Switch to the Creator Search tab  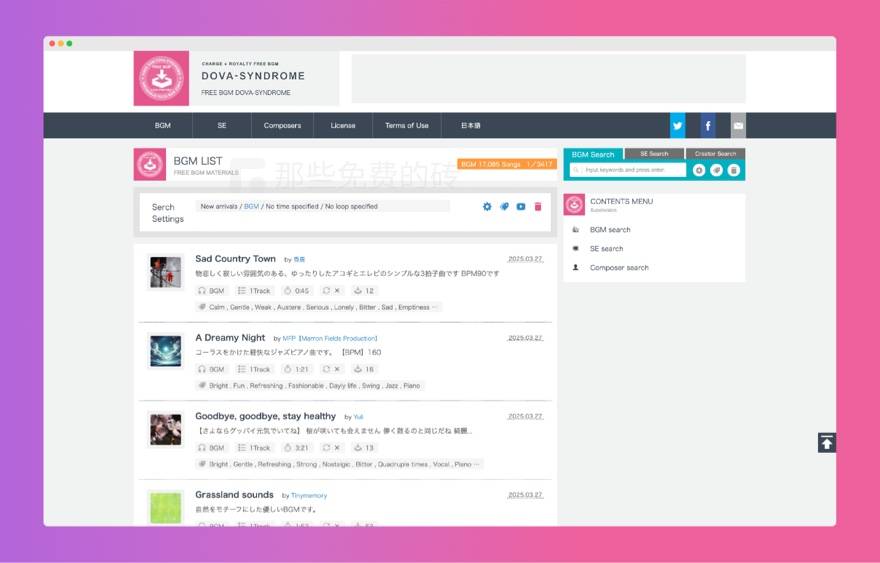pos(716,154)
